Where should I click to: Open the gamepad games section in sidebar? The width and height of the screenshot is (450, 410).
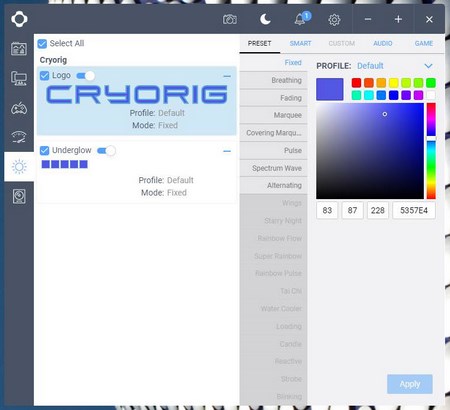pos(19,108)
